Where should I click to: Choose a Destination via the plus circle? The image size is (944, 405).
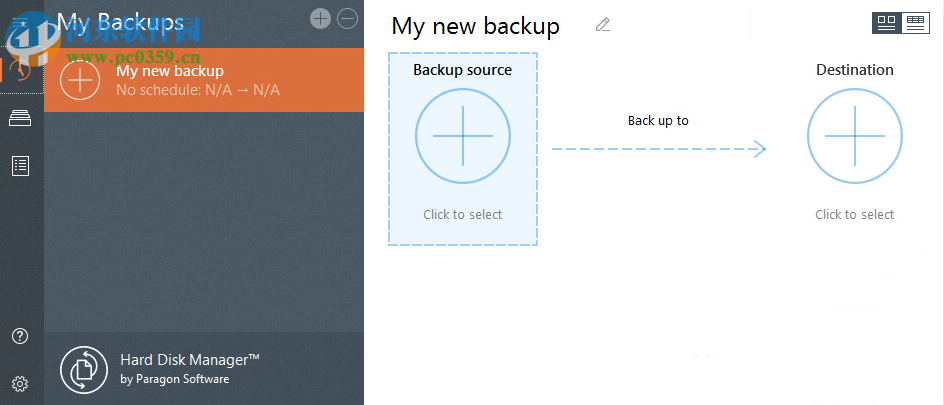click(x=855, y=136)
